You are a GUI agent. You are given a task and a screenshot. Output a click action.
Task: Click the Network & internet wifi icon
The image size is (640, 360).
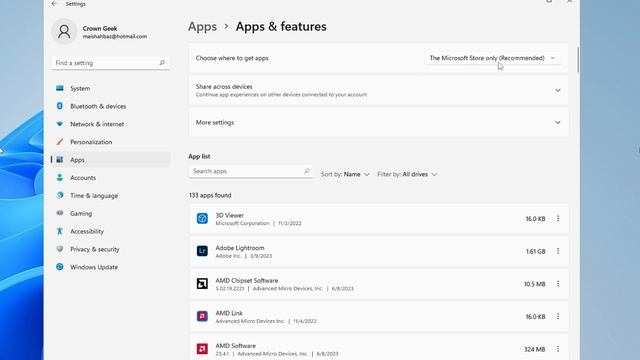coord(60,124)
